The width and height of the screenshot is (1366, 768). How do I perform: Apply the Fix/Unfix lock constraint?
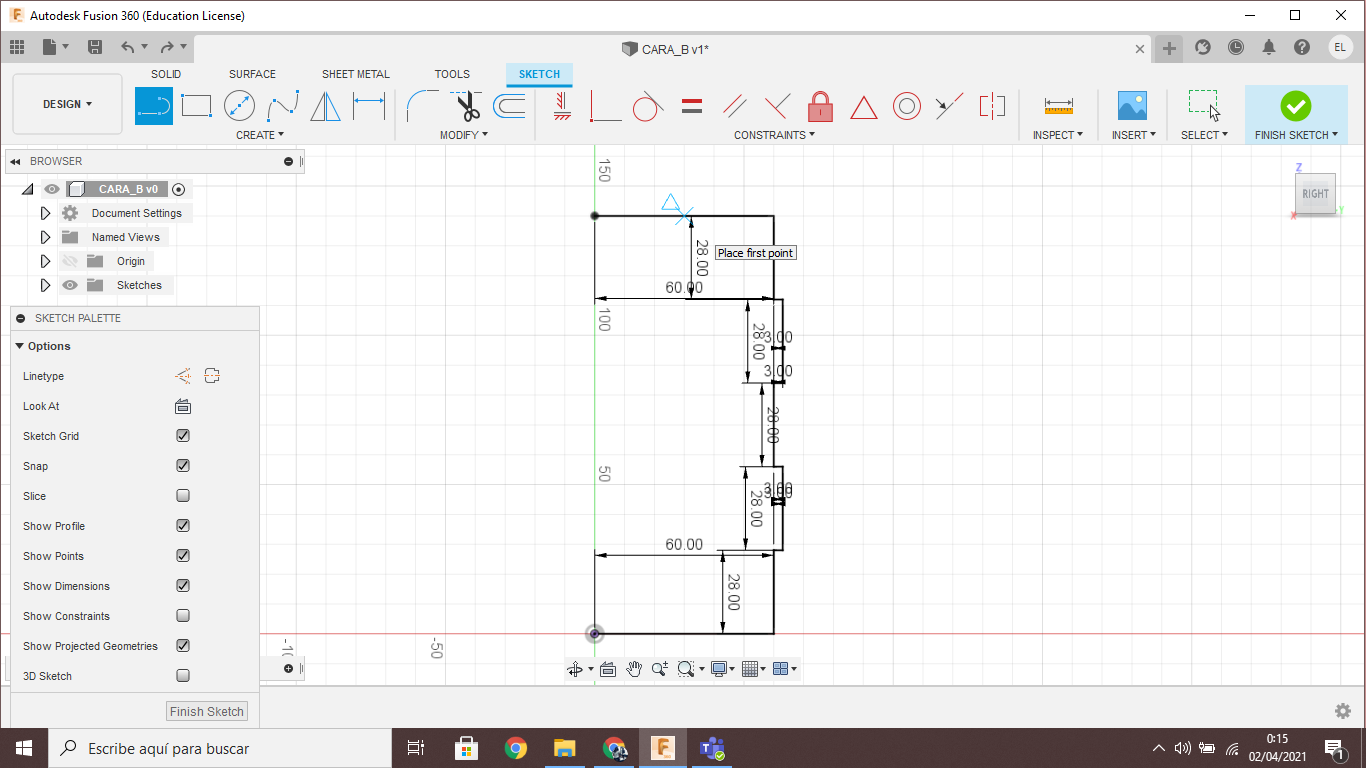[820, 105]
